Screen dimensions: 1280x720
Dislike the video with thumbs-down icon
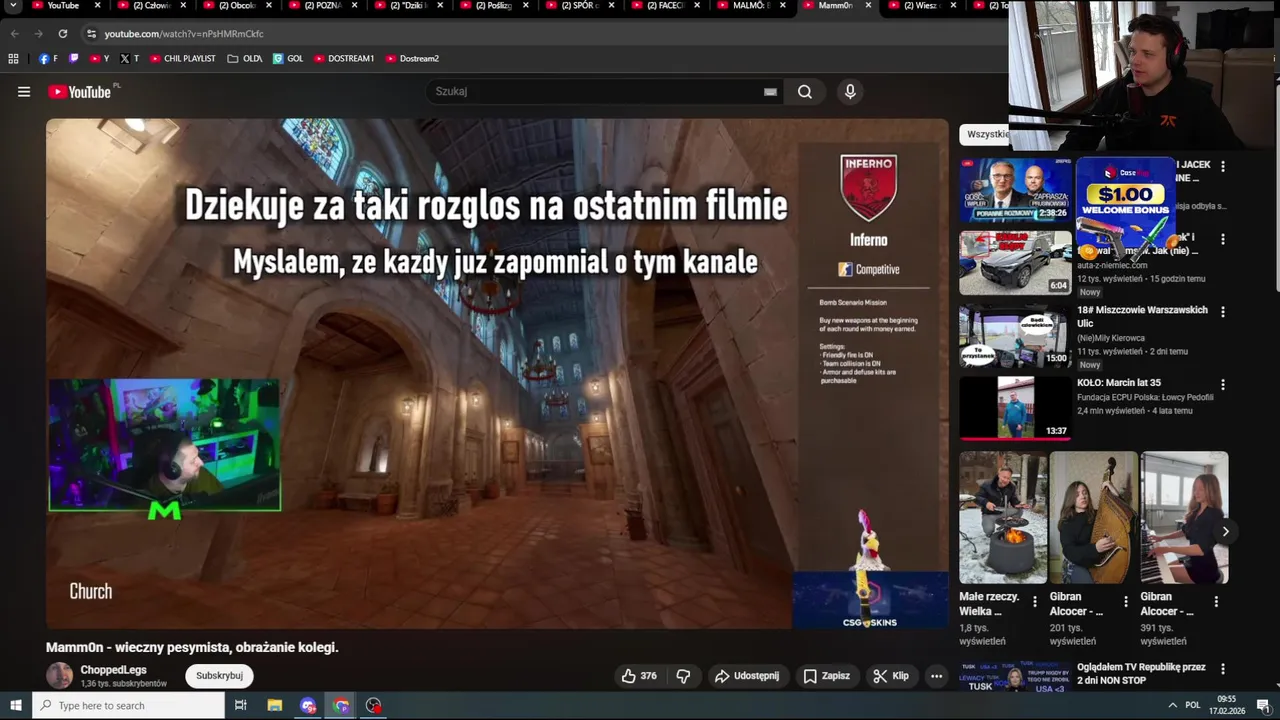683,676
